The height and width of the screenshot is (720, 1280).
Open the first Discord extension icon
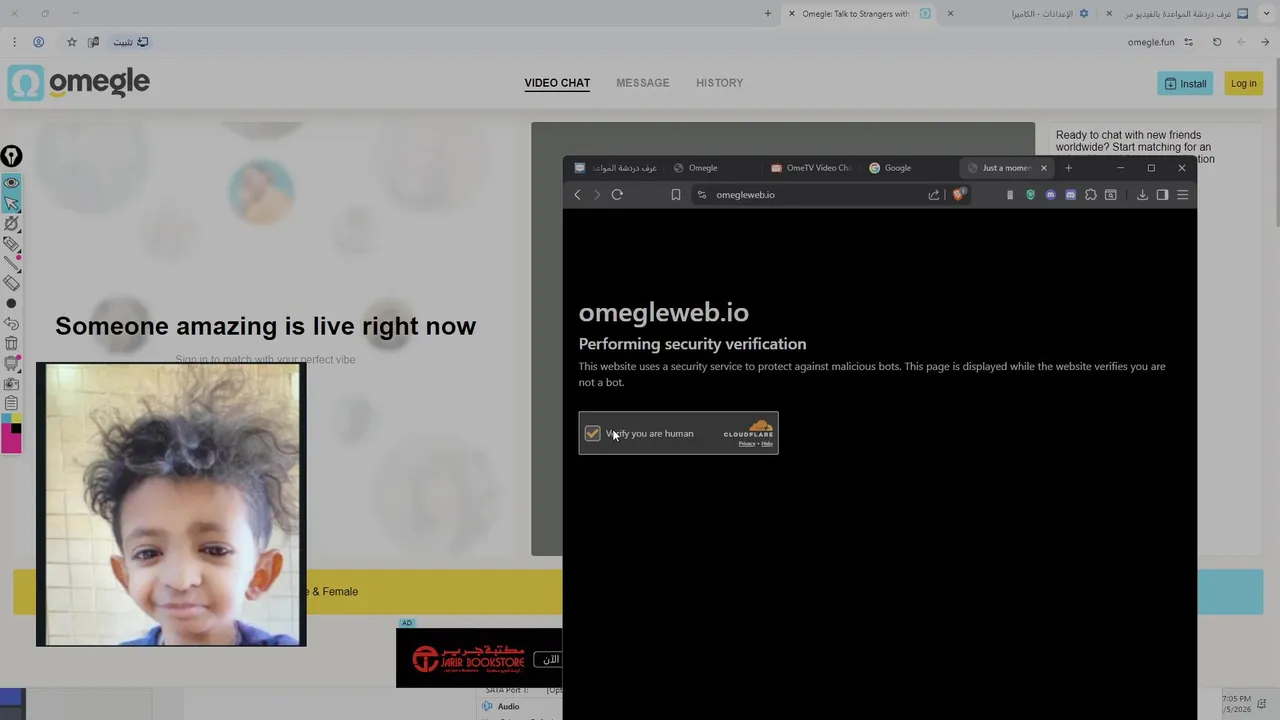coord(1050,195)
